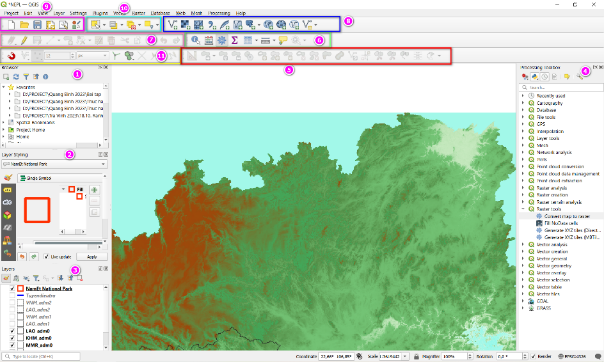Open the Labels tab icon in Layer Styling
Viewport: 604px width, 362px height.
tap(7, 190)
